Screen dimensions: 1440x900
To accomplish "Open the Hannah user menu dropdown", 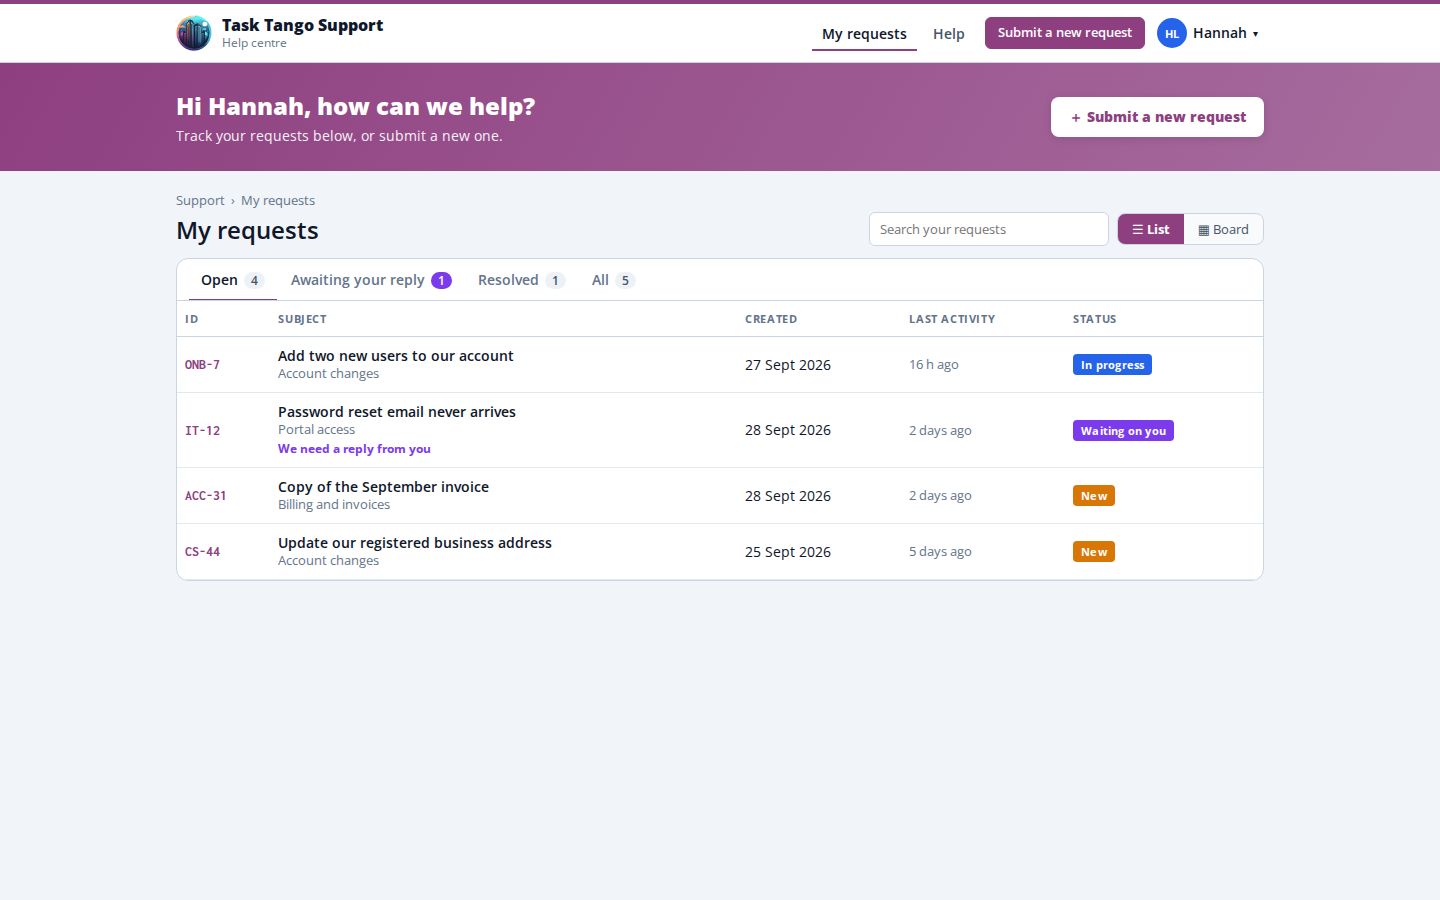I will tap(1208, 33).
